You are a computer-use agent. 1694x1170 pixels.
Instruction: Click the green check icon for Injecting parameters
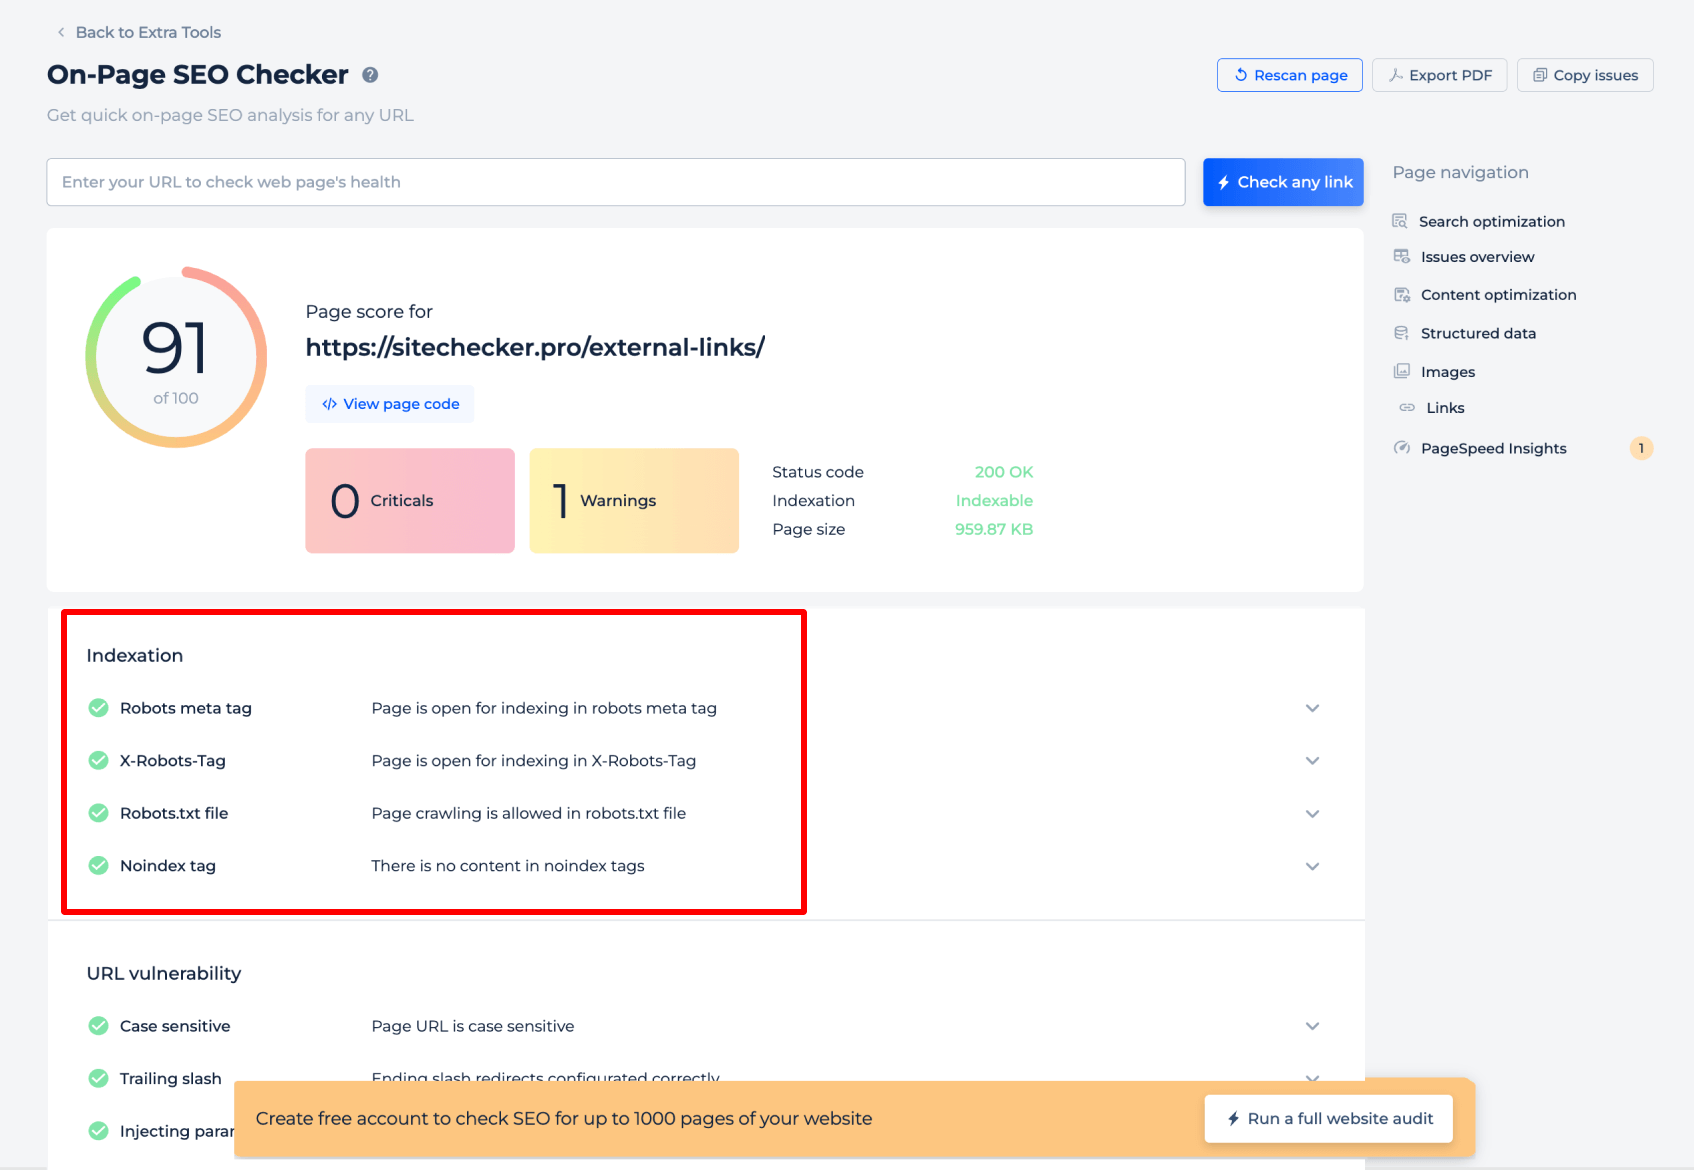click(x=98, y=1131)
